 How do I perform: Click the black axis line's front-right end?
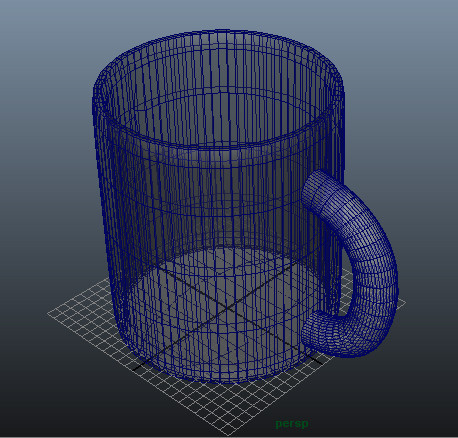[320, 362]
